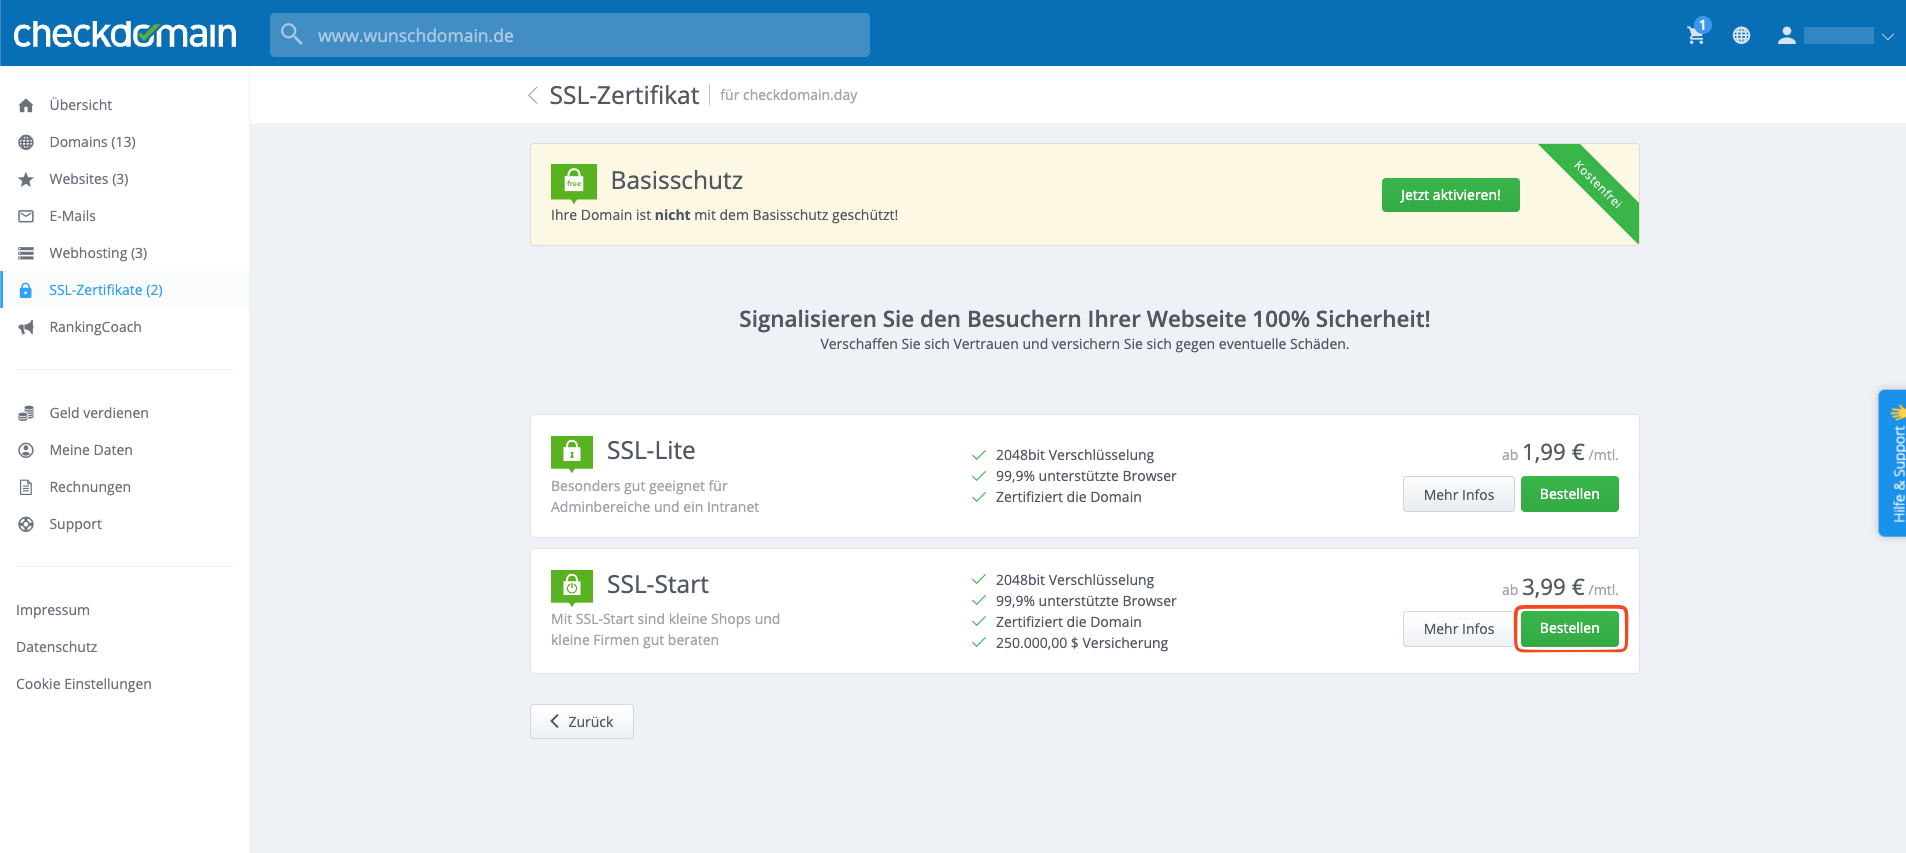Click the 1,99 € price text
The image size is (1906, 853).
point(1553,452)
